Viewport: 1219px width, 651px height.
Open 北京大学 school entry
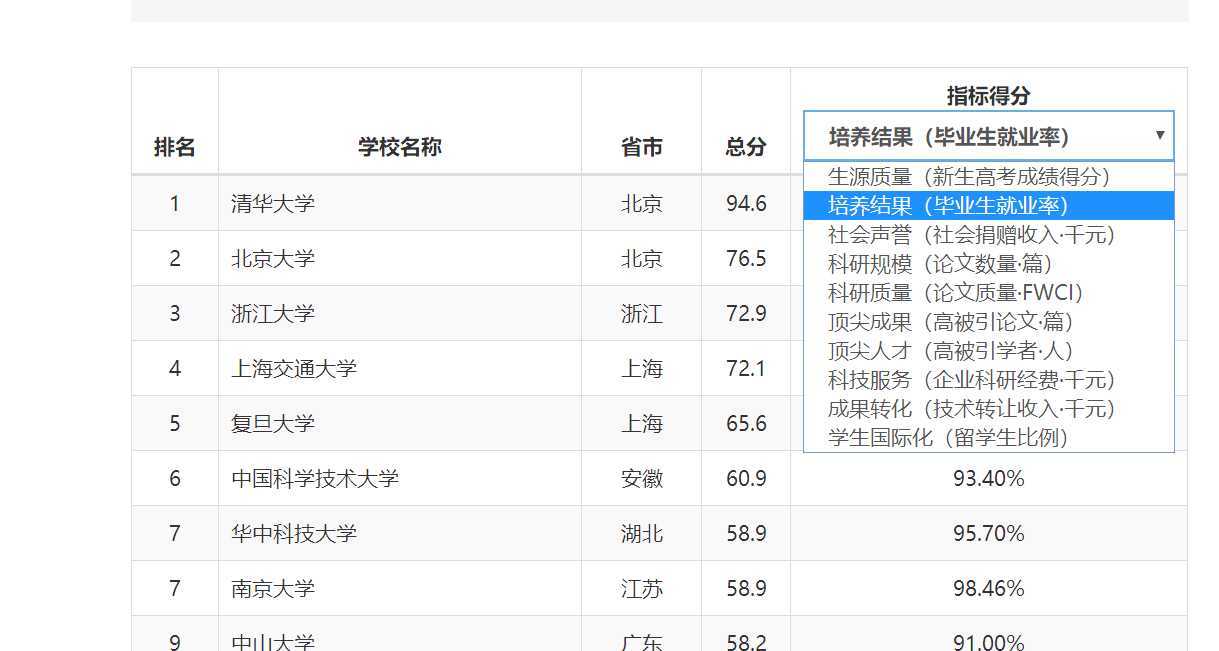tap(273, 259)
